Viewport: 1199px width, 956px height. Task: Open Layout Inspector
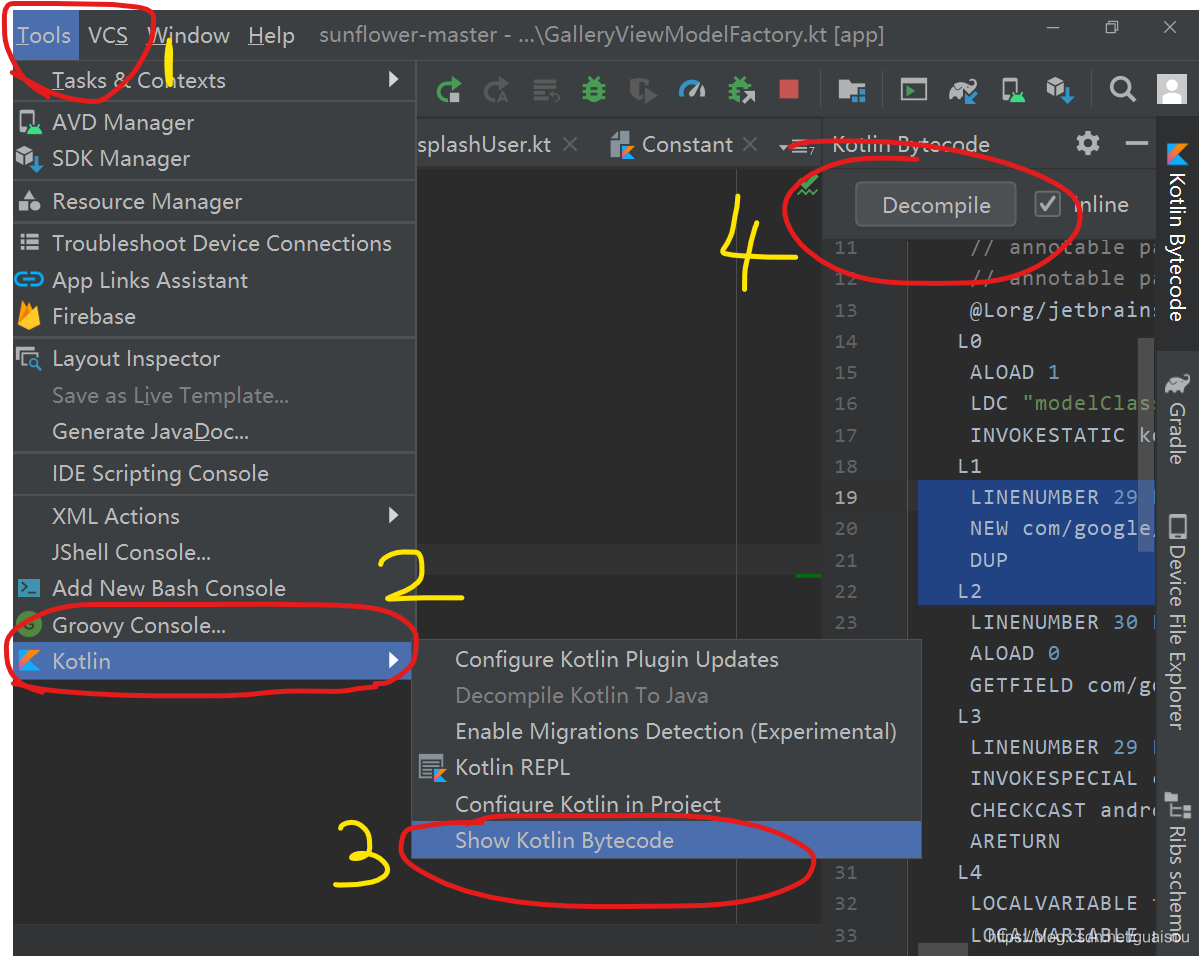214,359
